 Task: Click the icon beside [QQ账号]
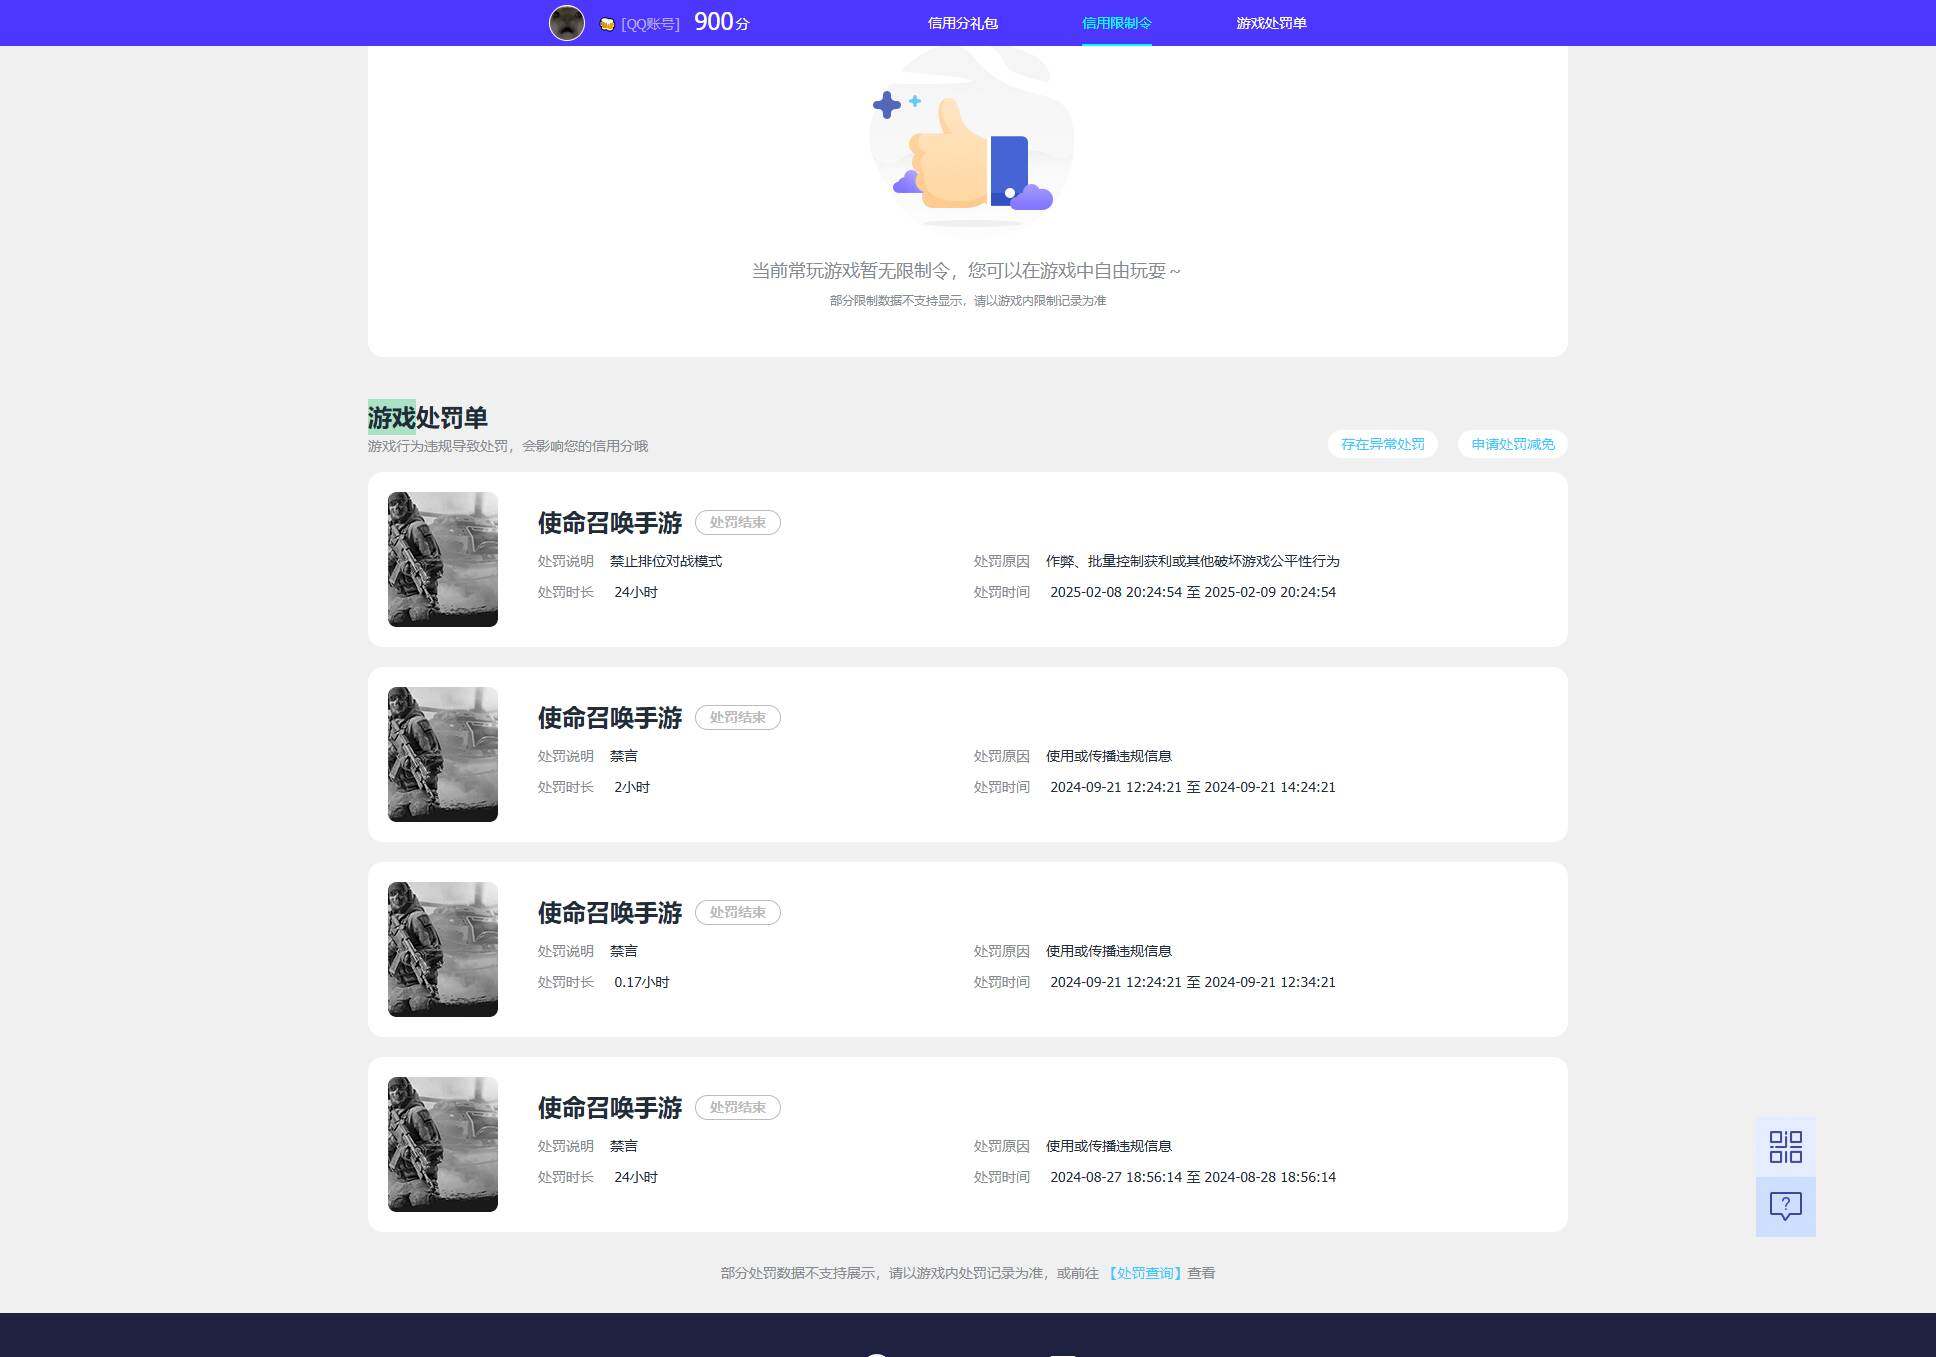(x=607, y=24)
